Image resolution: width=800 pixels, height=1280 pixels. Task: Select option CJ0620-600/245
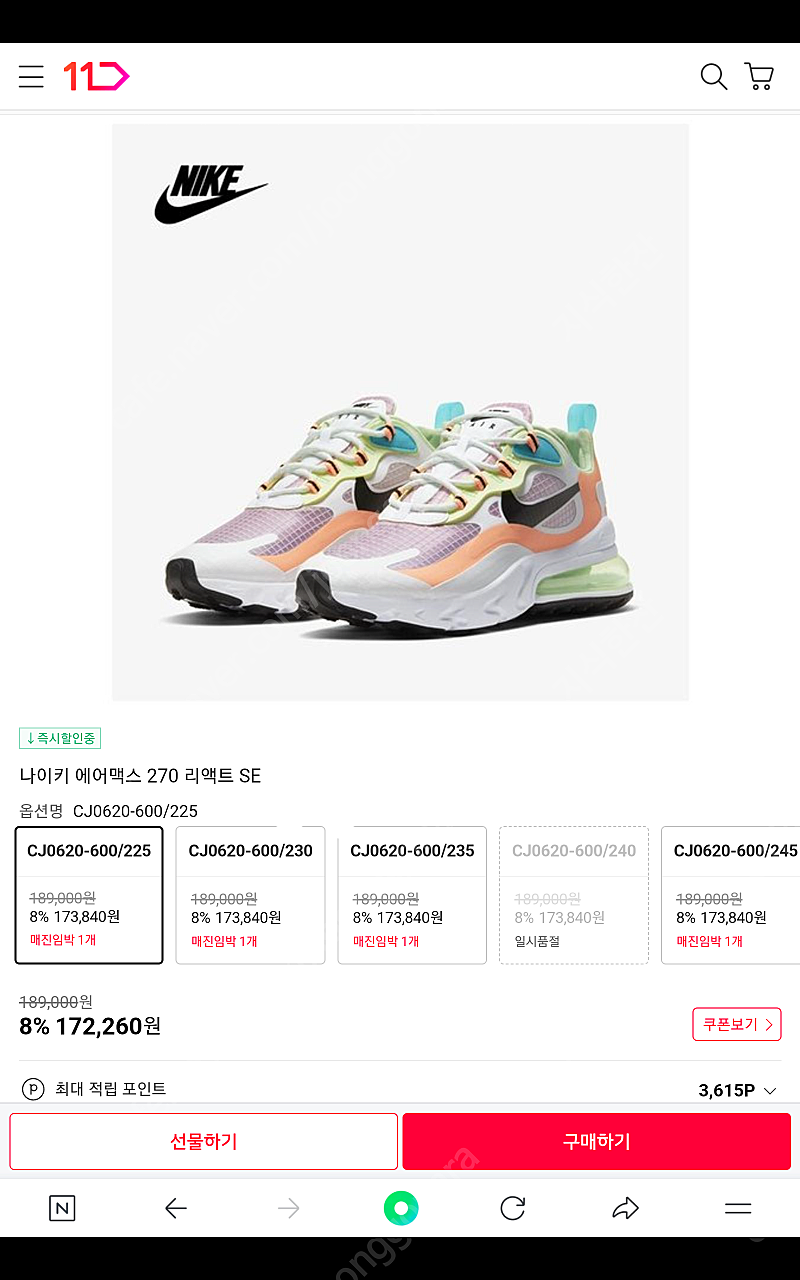click(x=731, y=895)
